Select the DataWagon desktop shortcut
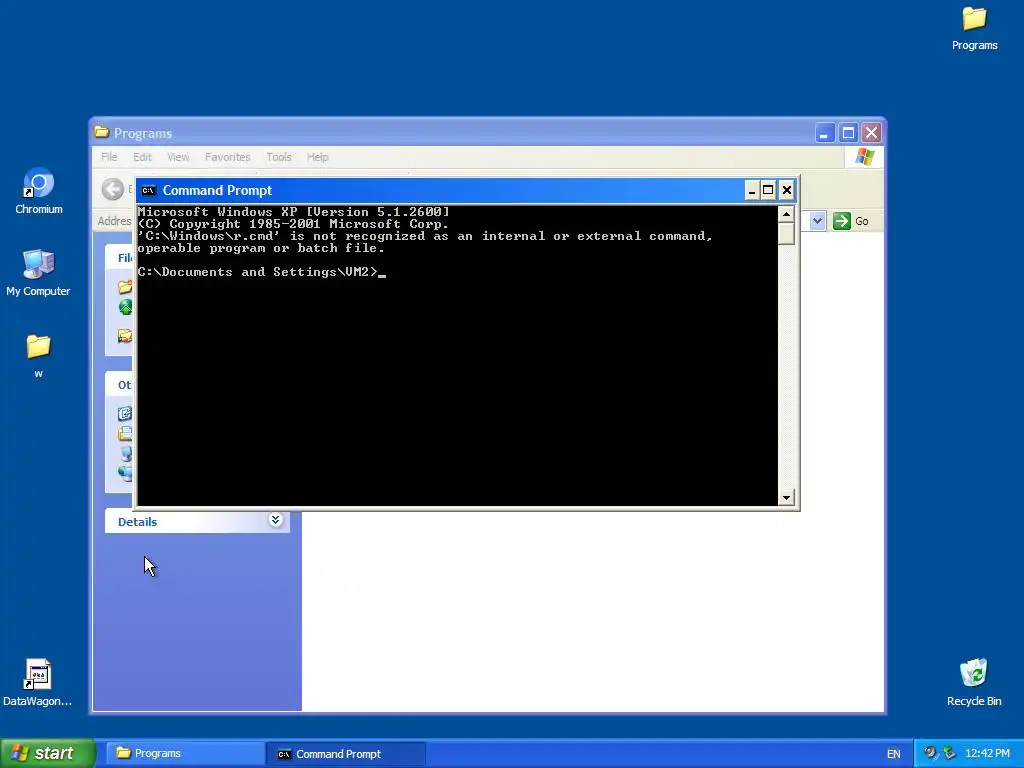The width and height of the screenshot is (1024, 768). [x=37, y=682]
